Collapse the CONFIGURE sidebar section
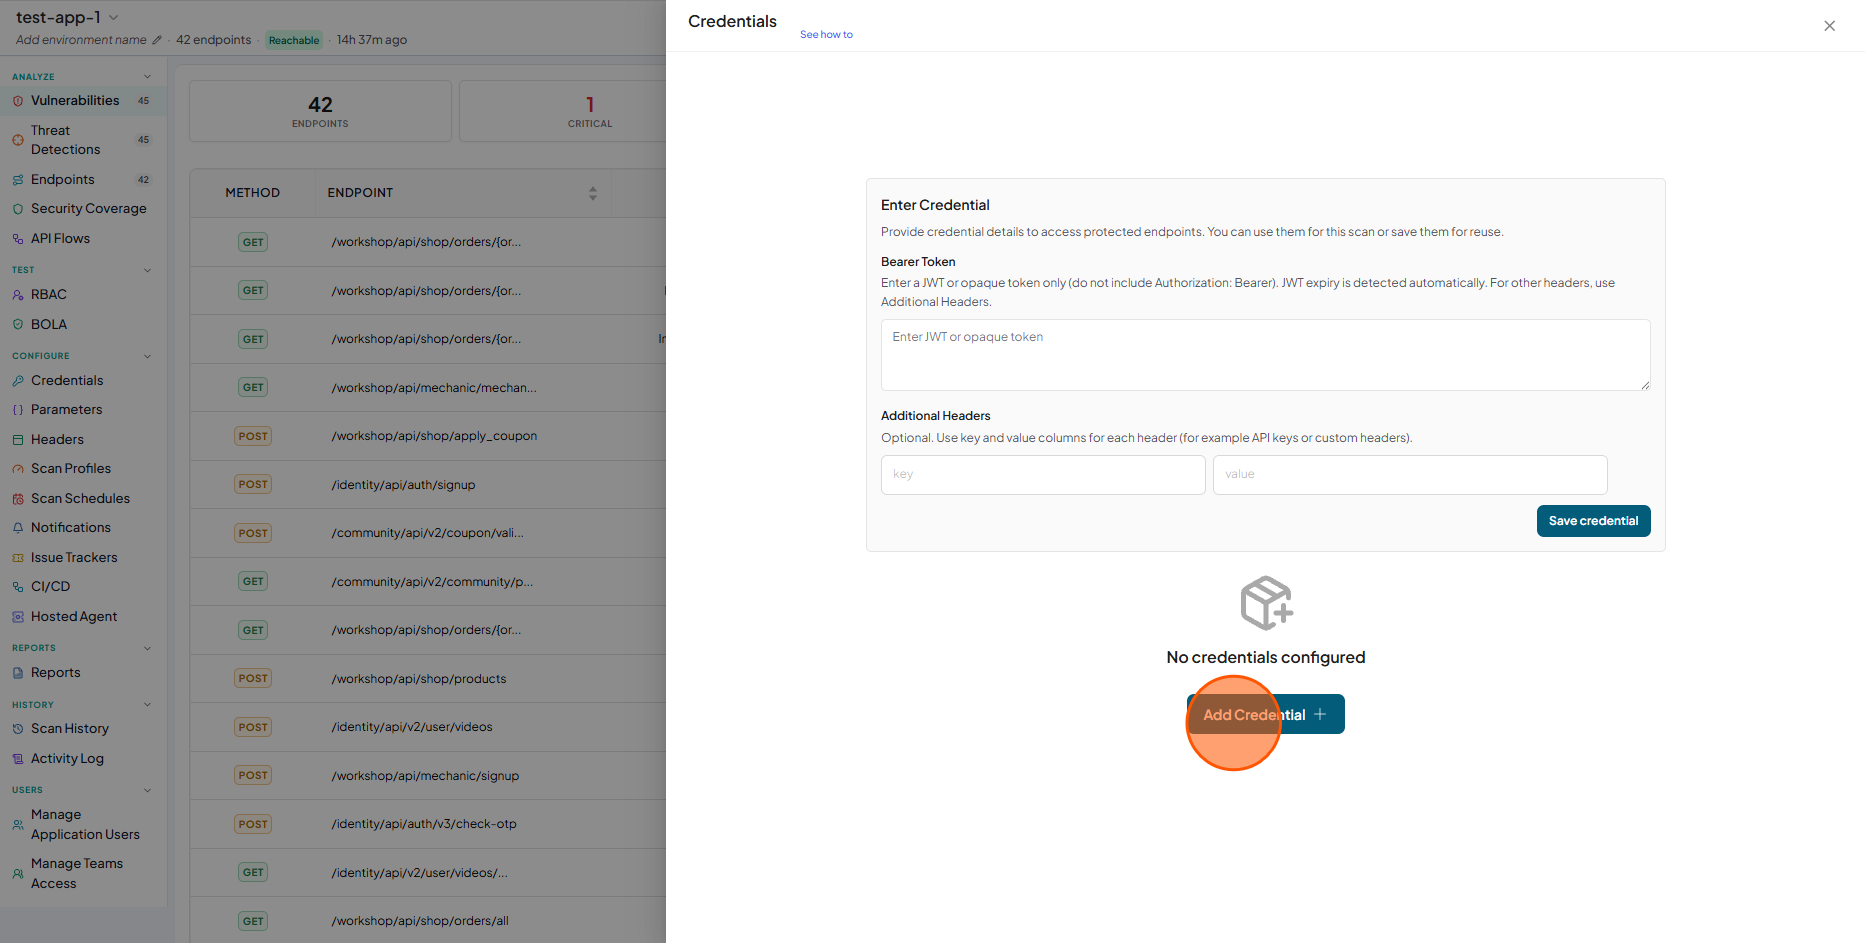Image resolution: width=1865 pixels, height=943 pixels. 147,356
